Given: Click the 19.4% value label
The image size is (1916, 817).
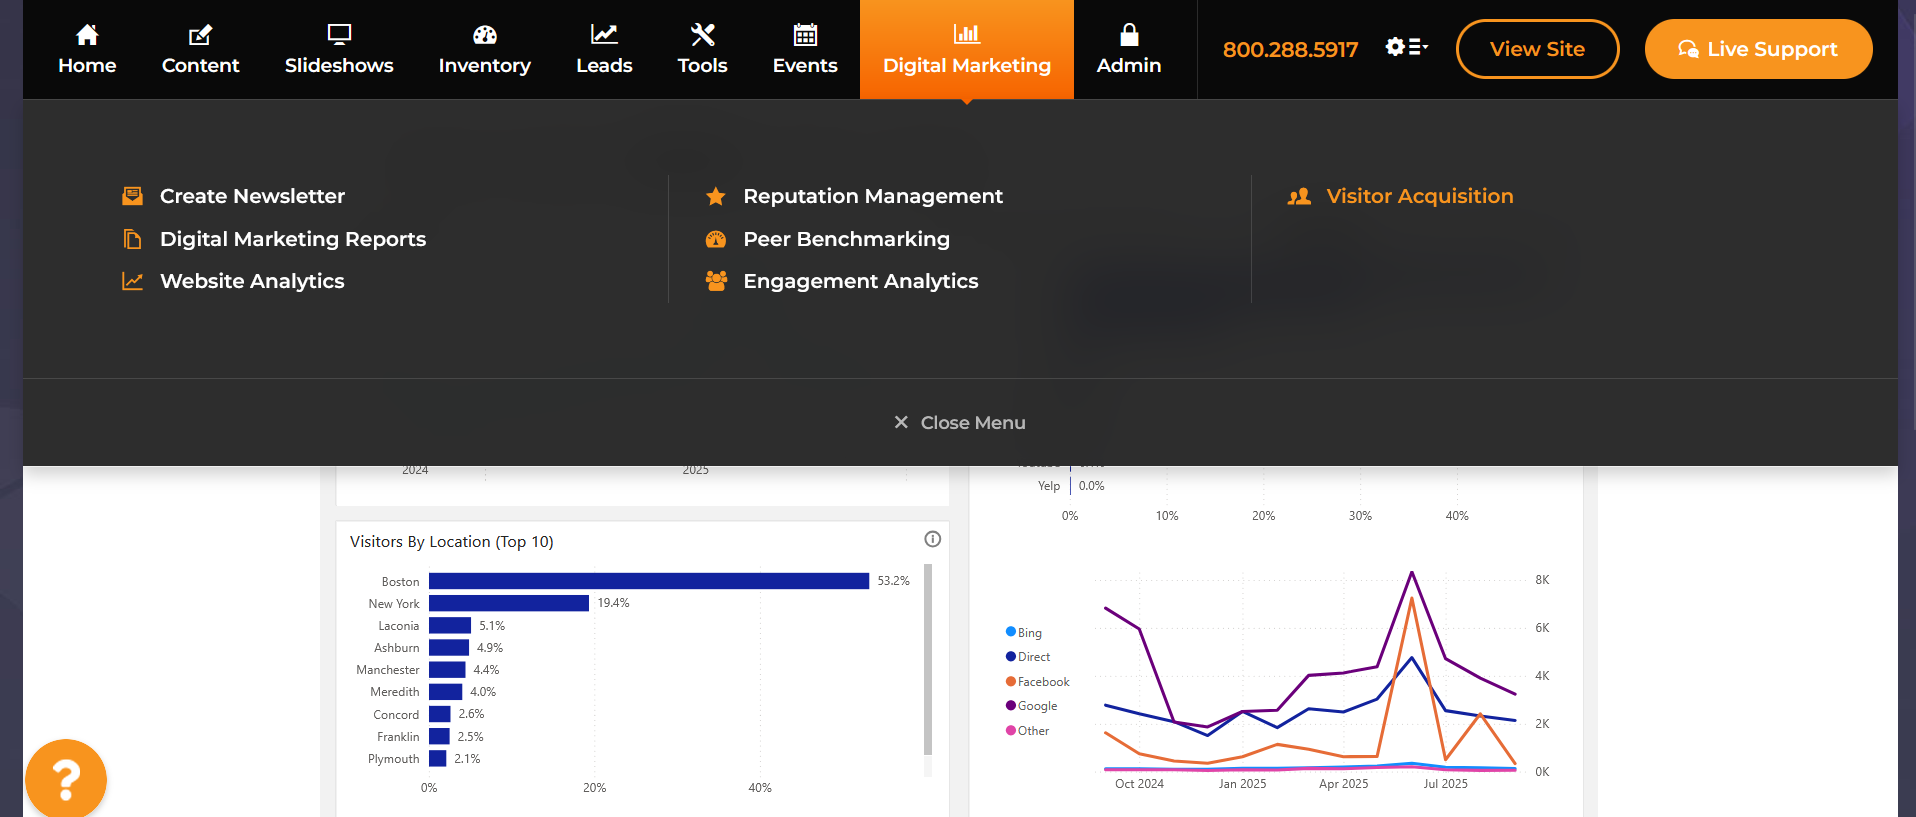Looking at the screenshot, I should [x=613, y=603].
